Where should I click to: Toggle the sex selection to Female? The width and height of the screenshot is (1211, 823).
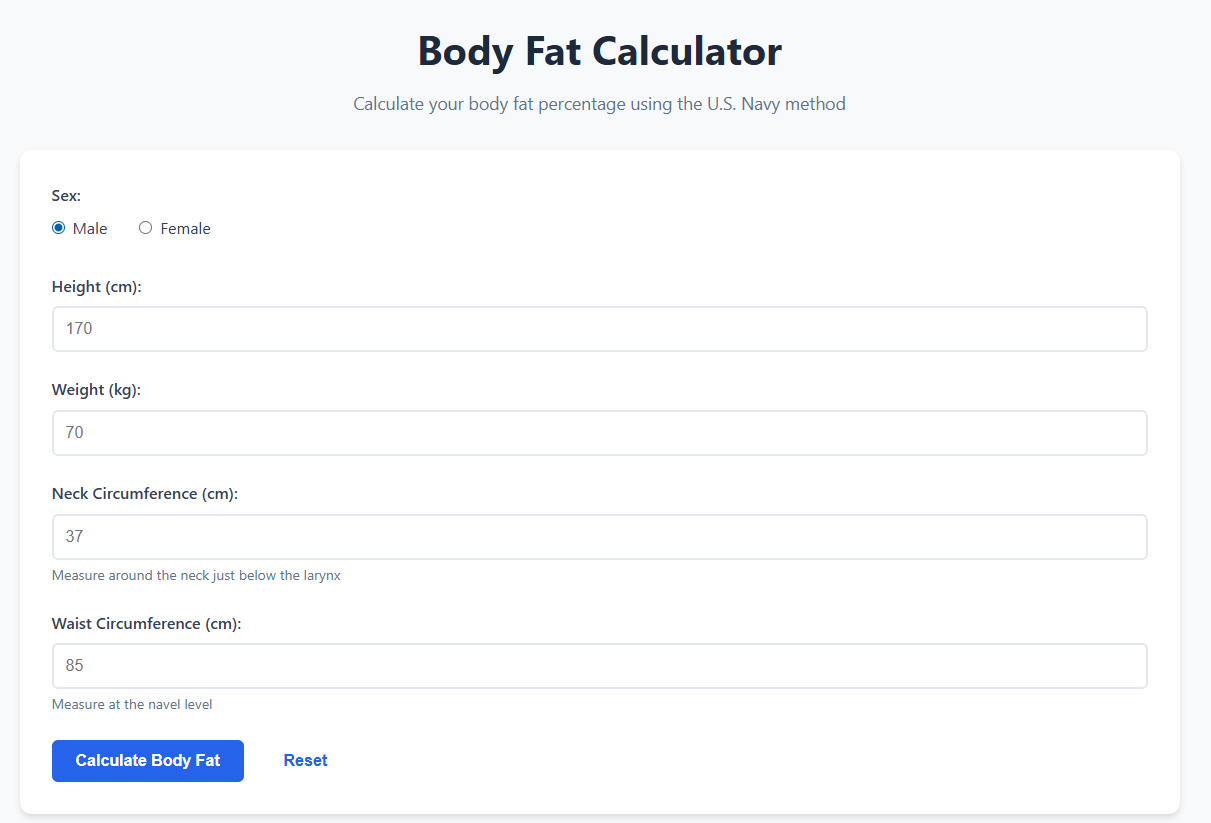pos(145,228)
